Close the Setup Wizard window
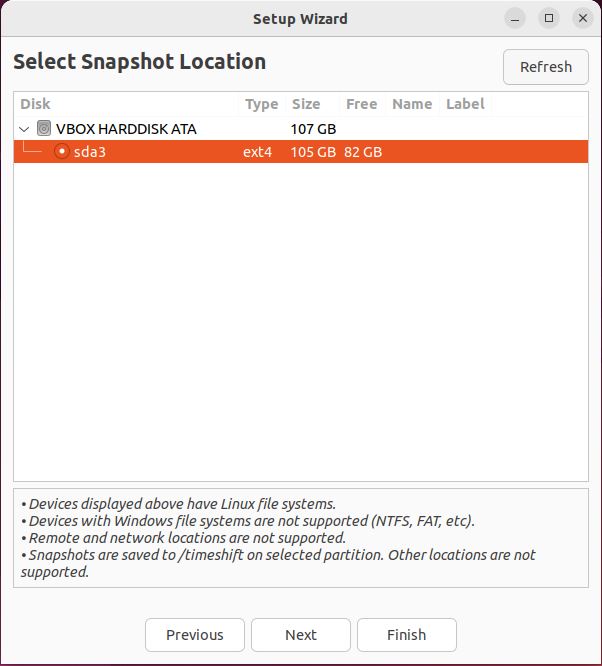Screen dimensions: 602x666 (x=583, y=18)
